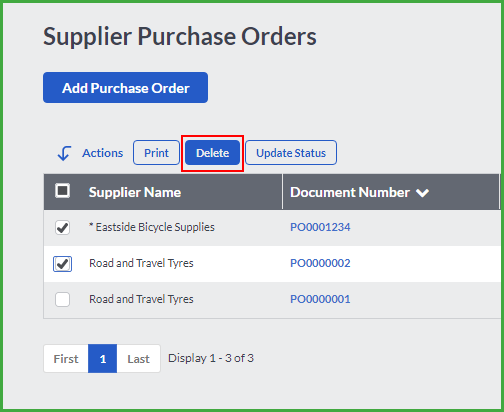Screen dimensions: 504x412
Task: Click the Actions curved arrow icon
Action: pos(64,153)
